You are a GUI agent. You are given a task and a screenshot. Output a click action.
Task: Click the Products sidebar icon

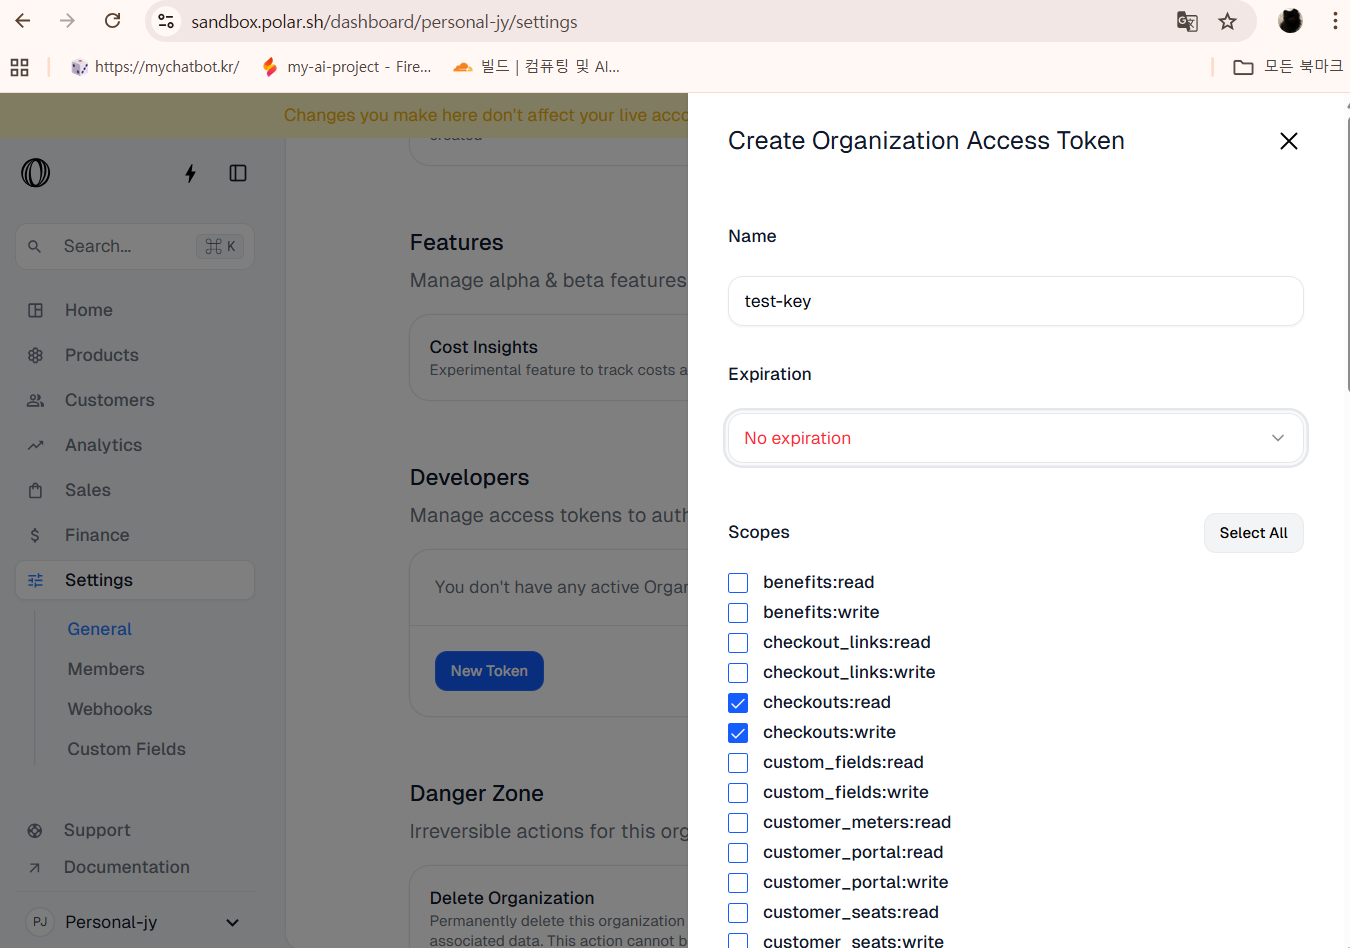[x=36, y=355]
